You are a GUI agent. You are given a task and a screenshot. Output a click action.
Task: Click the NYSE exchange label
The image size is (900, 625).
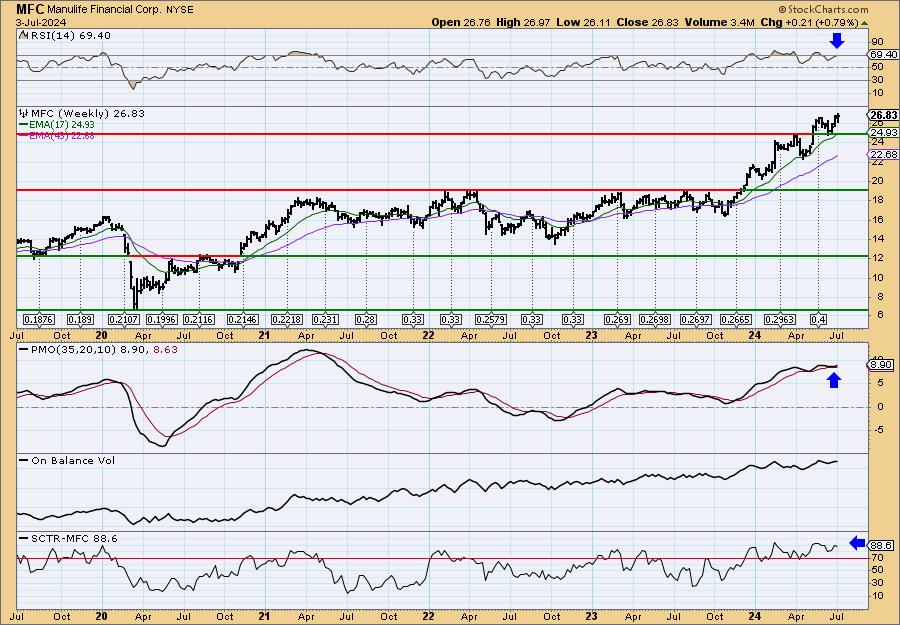click(178, 10)
